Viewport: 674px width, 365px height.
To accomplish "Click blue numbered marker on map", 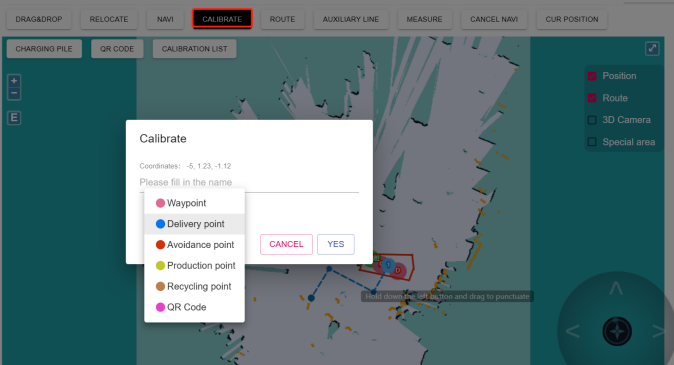I will point(389,265).
